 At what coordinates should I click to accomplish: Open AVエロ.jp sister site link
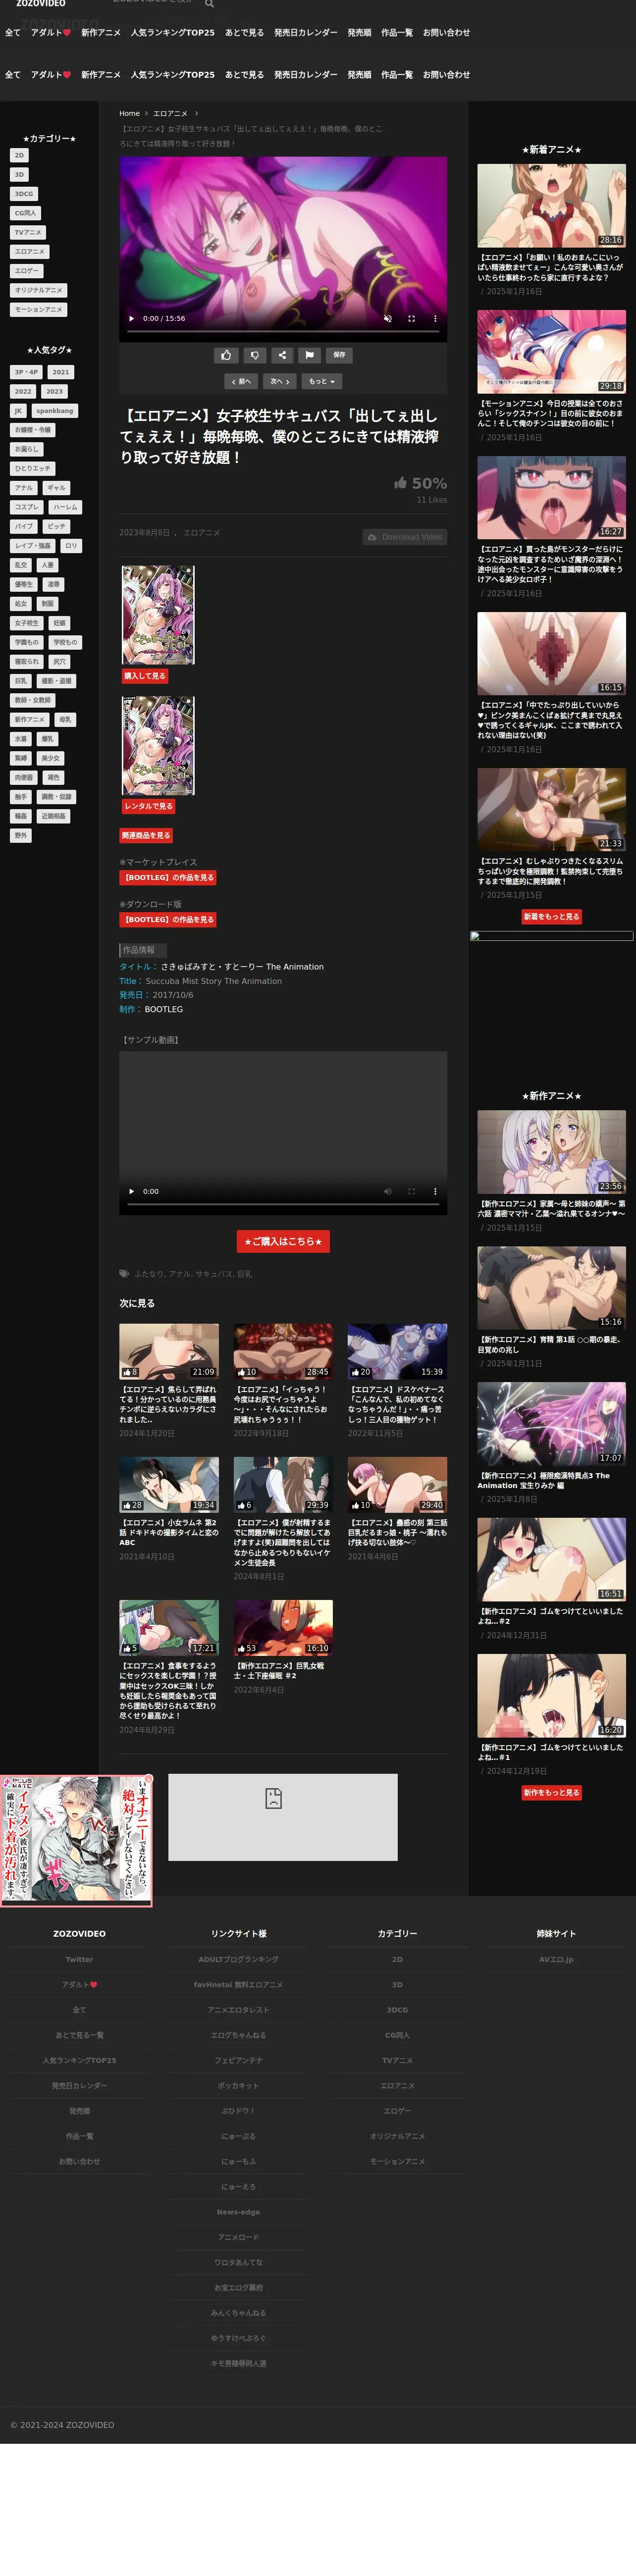click(556, 1959)
